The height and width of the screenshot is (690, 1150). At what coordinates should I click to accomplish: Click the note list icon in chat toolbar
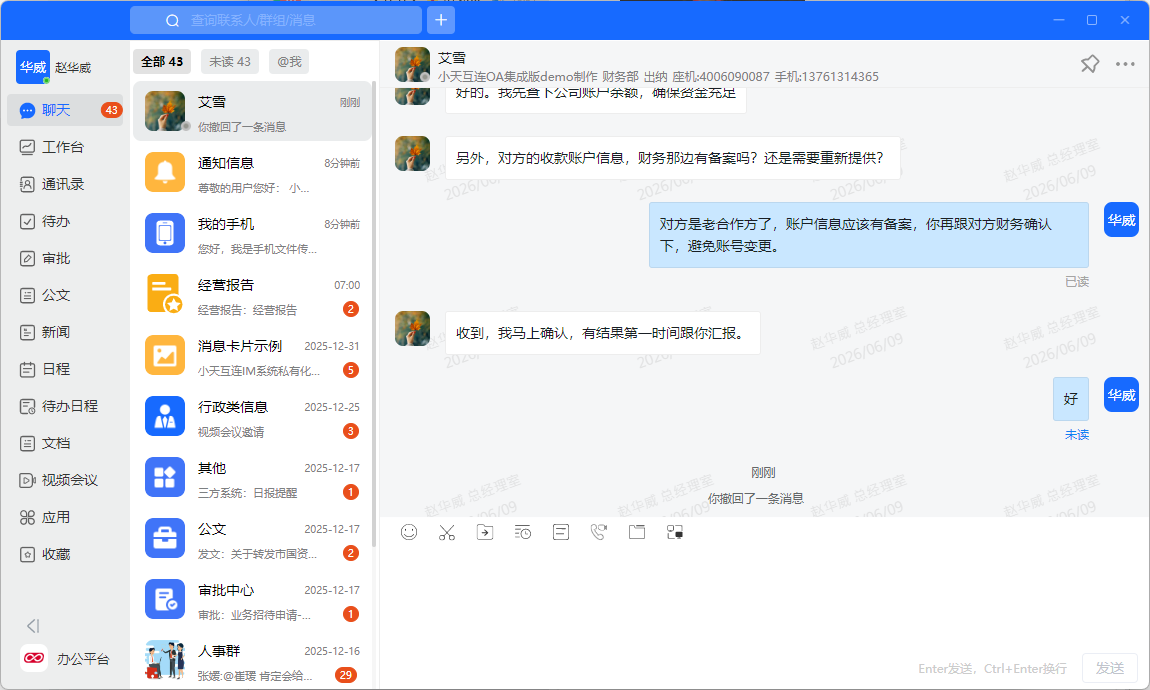[x=561, y=532]
